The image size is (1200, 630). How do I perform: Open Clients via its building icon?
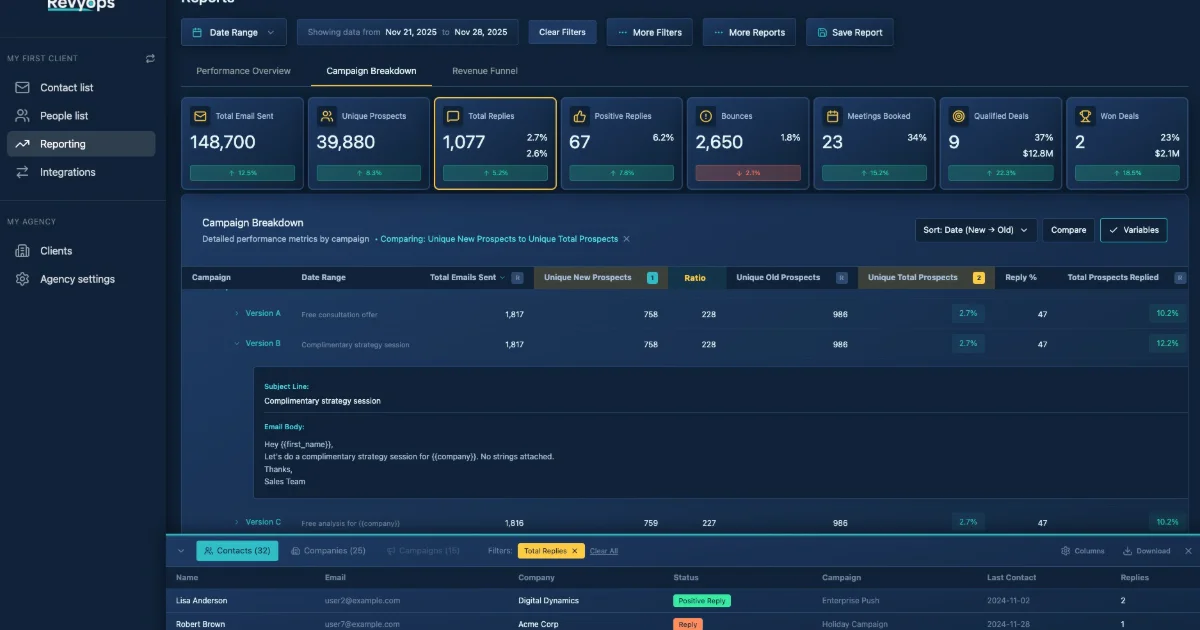pyautogui.click(x=22, y=251)
